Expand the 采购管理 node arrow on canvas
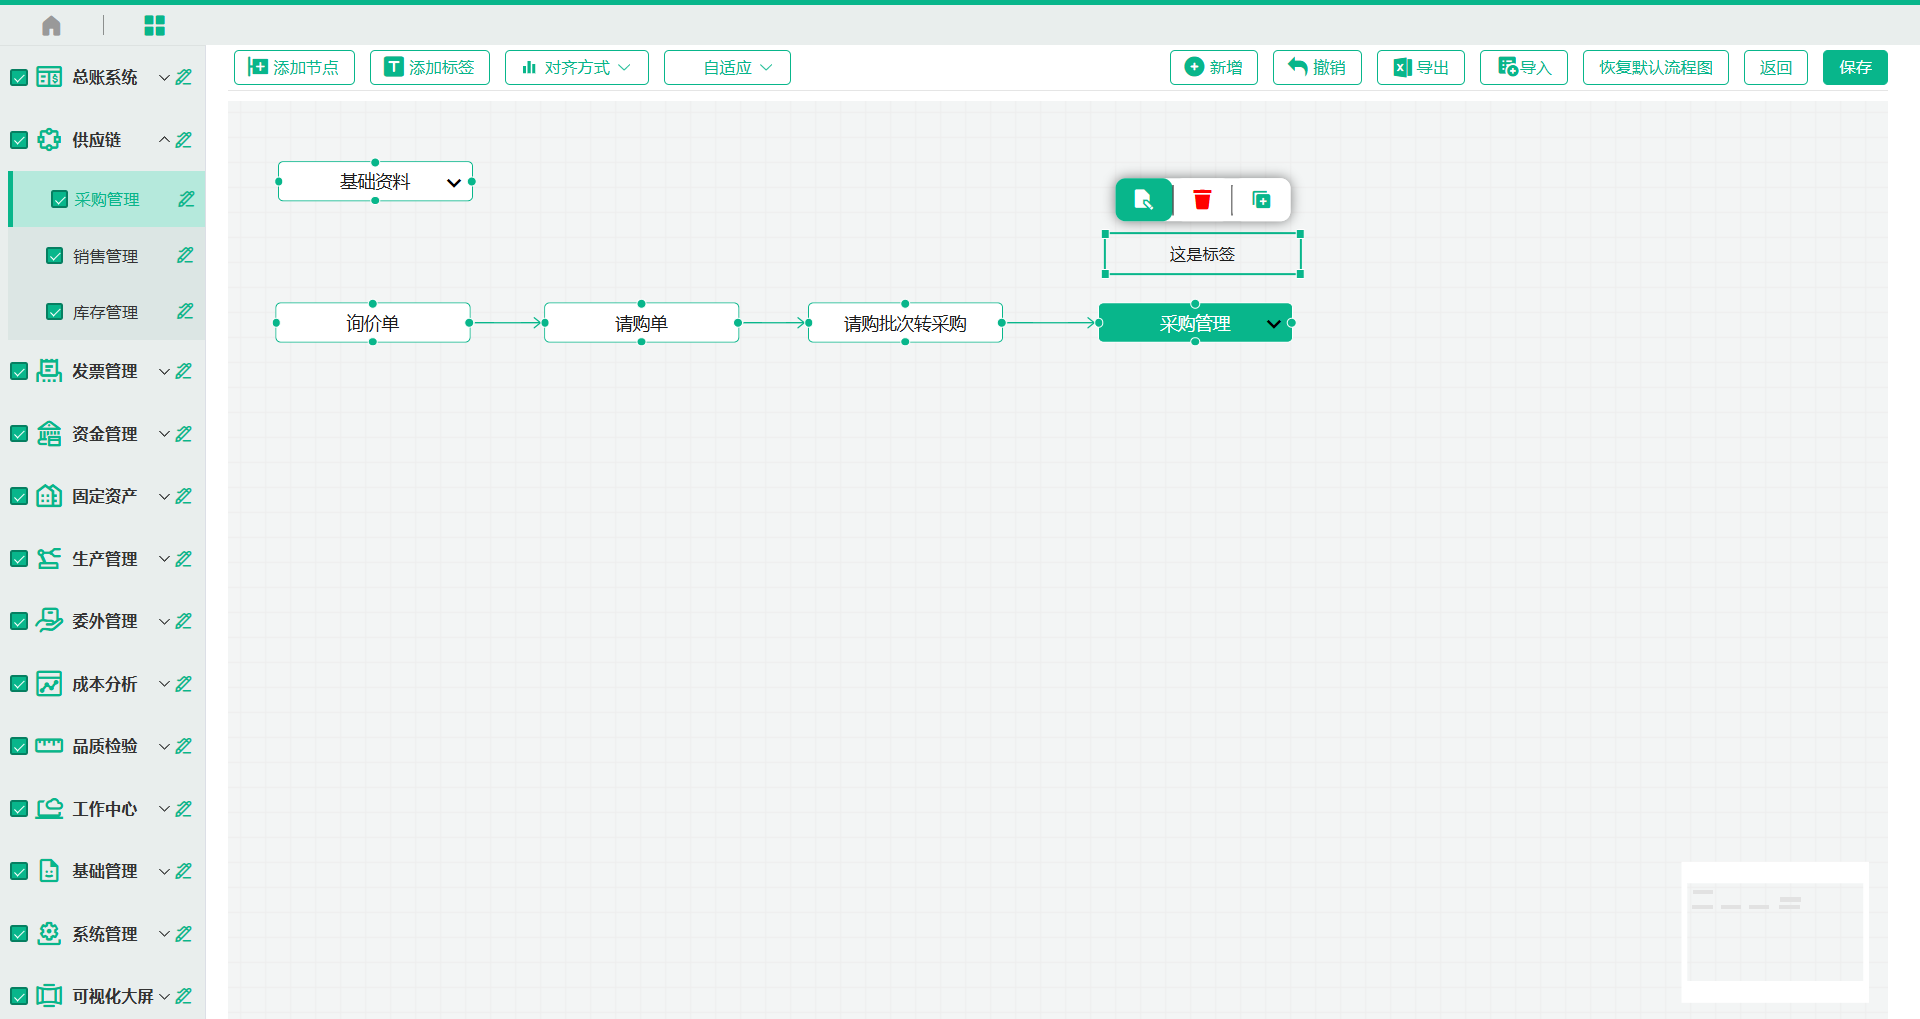This screenshot has height=1019, width=1920. (x=1273, y=324)
